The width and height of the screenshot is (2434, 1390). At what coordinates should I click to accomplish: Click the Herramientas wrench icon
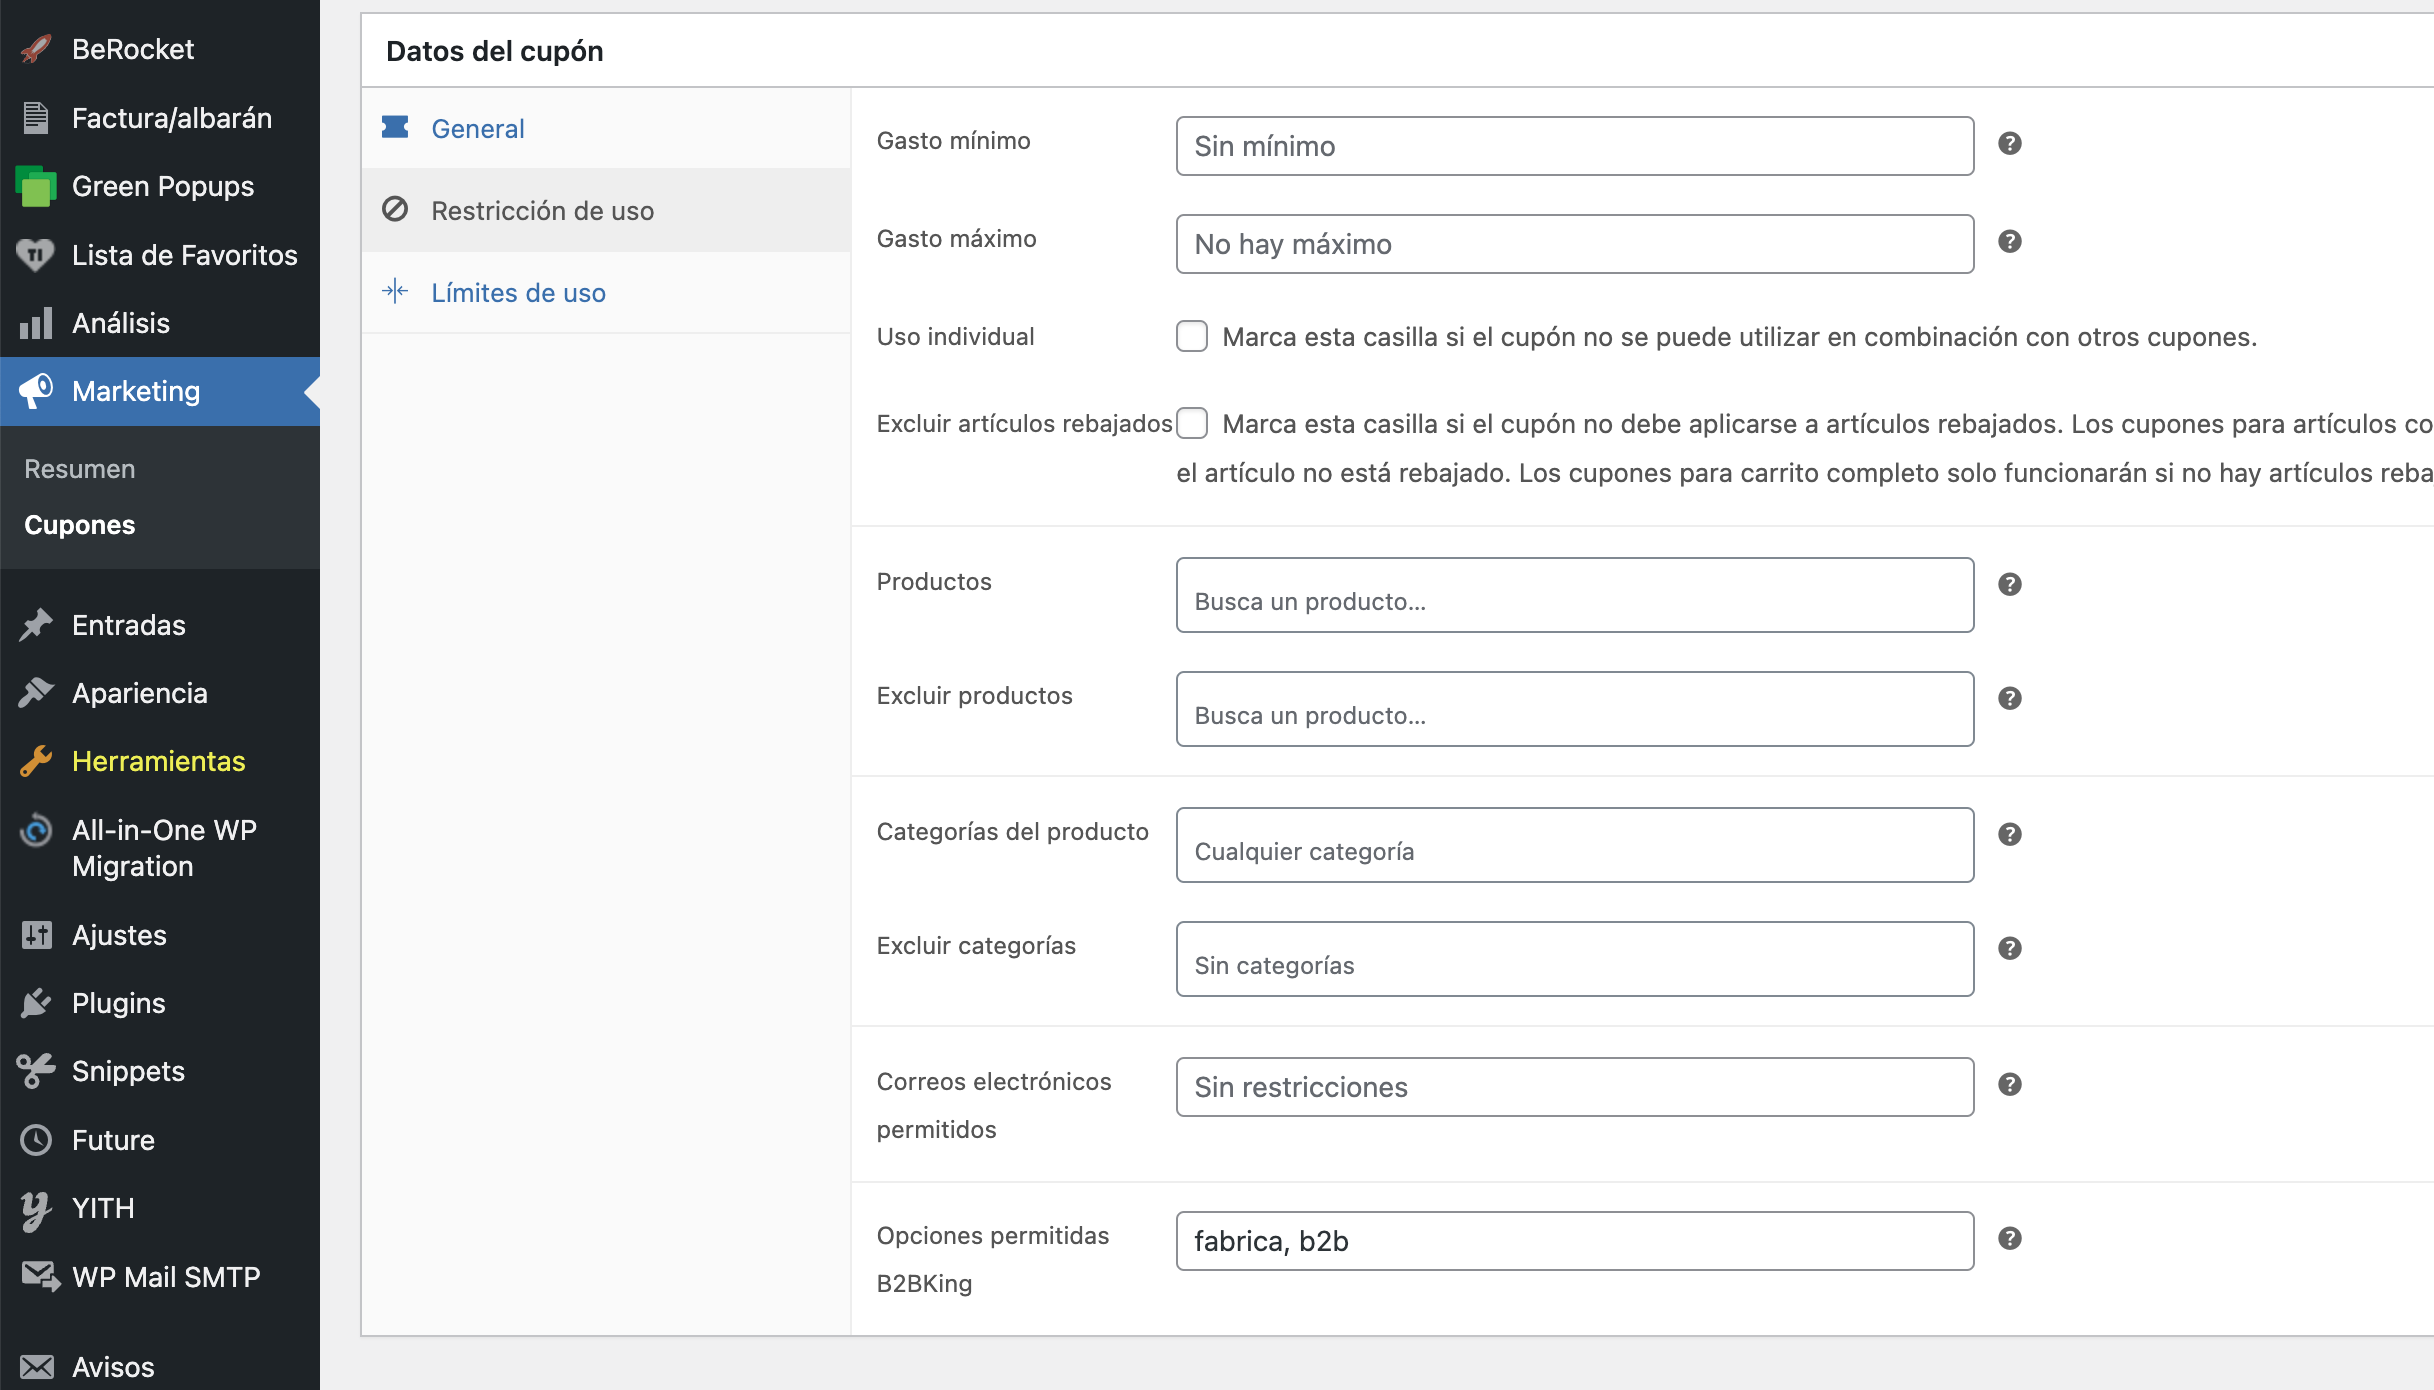(x=36, y=761)
